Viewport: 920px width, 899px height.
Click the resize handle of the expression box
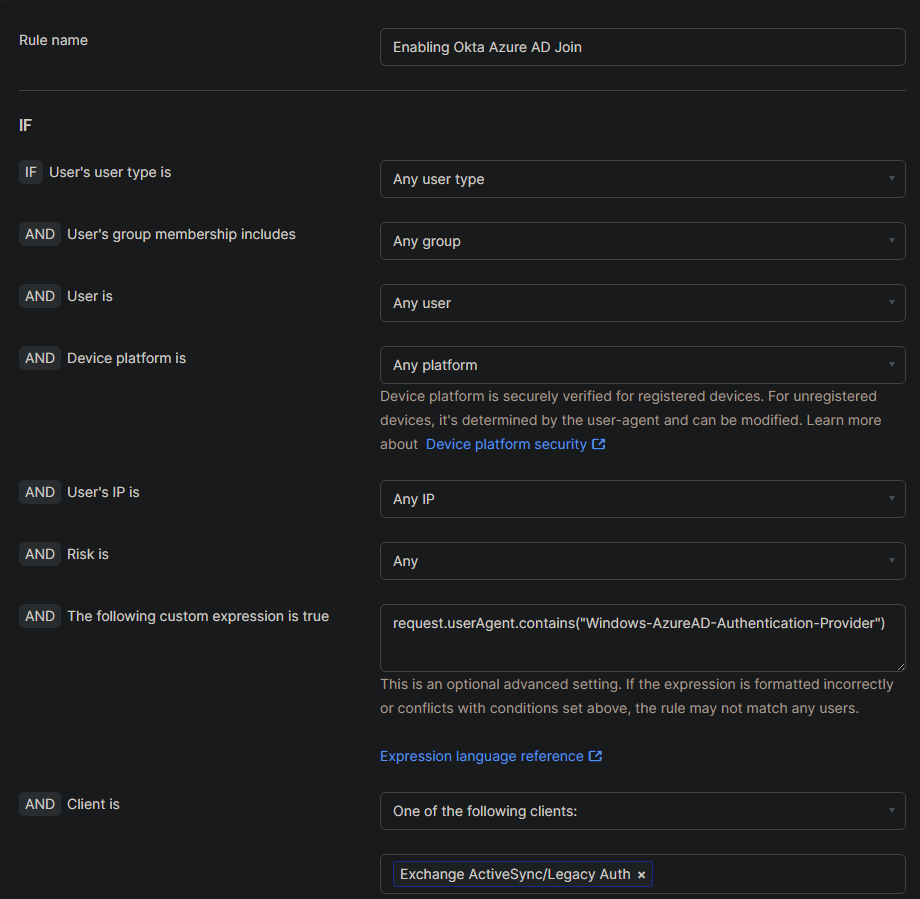899,668
